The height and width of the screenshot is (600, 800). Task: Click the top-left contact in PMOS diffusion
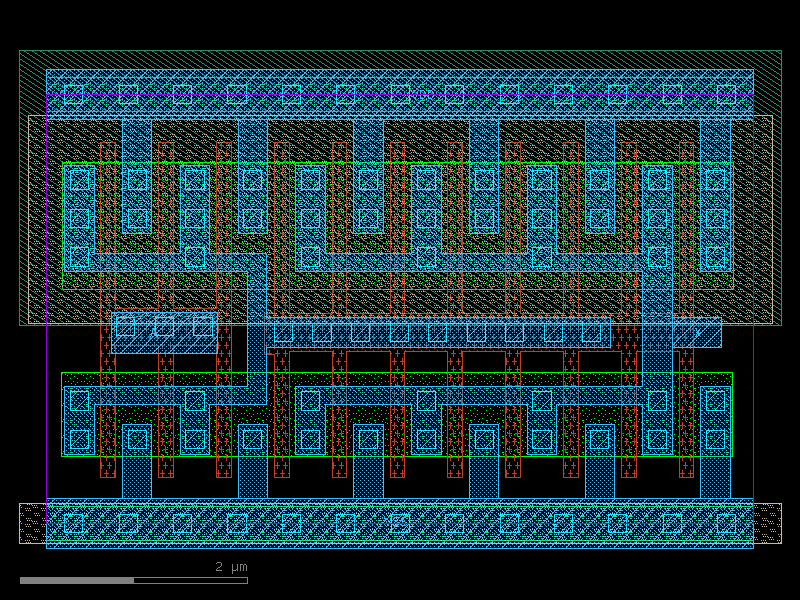click(79, 180)
